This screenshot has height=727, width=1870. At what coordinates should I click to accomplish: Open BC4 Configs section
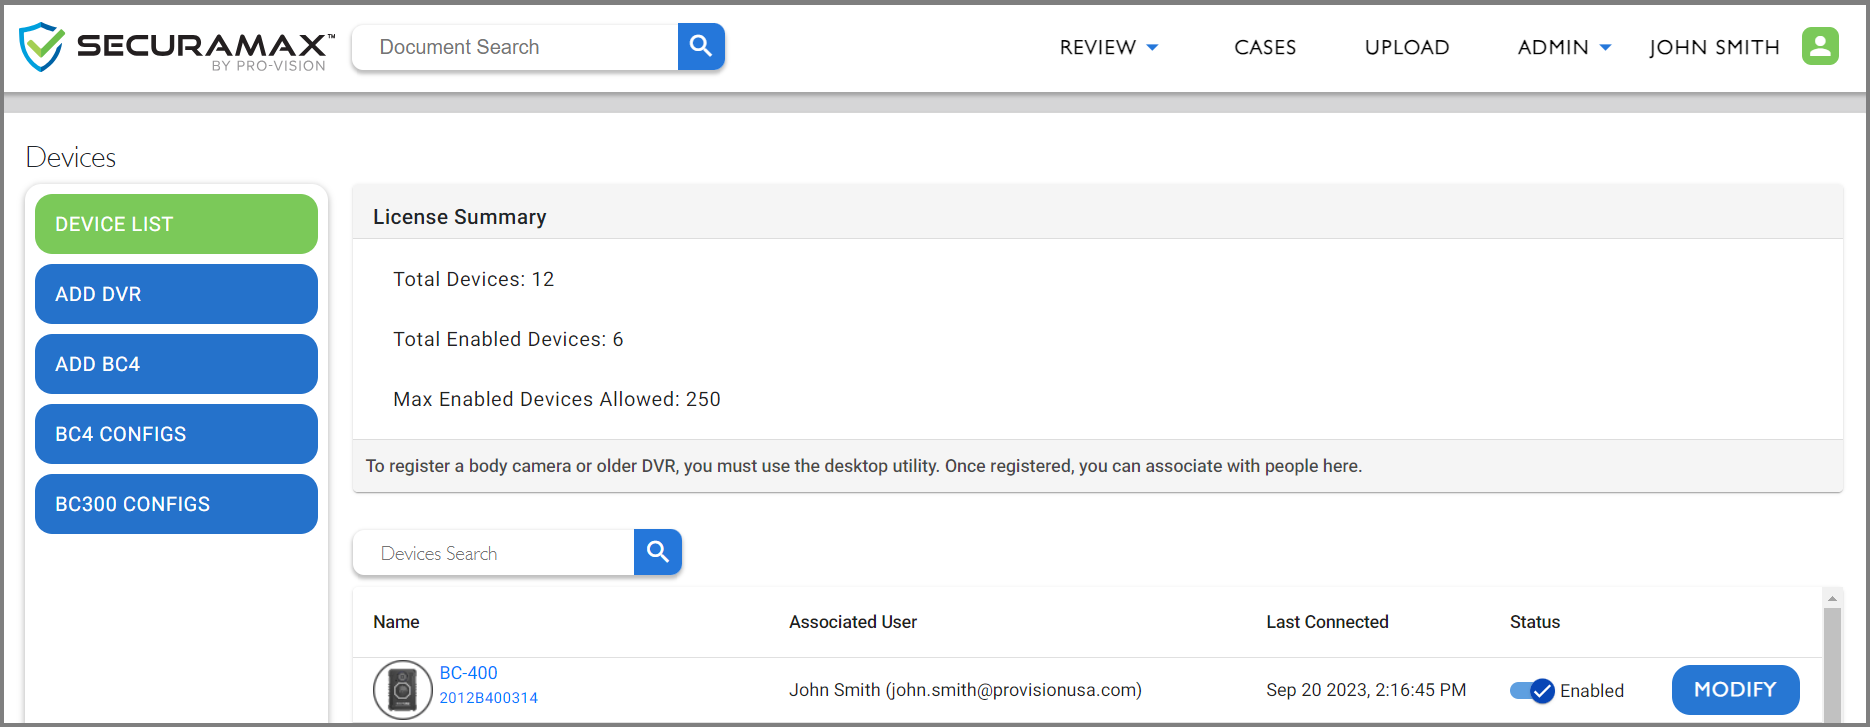click(176, 434)
